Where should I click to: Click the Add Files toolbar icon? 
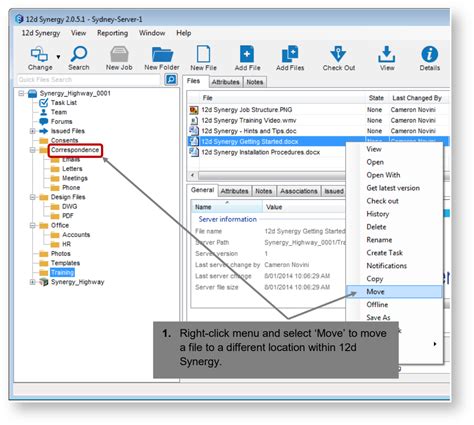click(x=290, y=54)
